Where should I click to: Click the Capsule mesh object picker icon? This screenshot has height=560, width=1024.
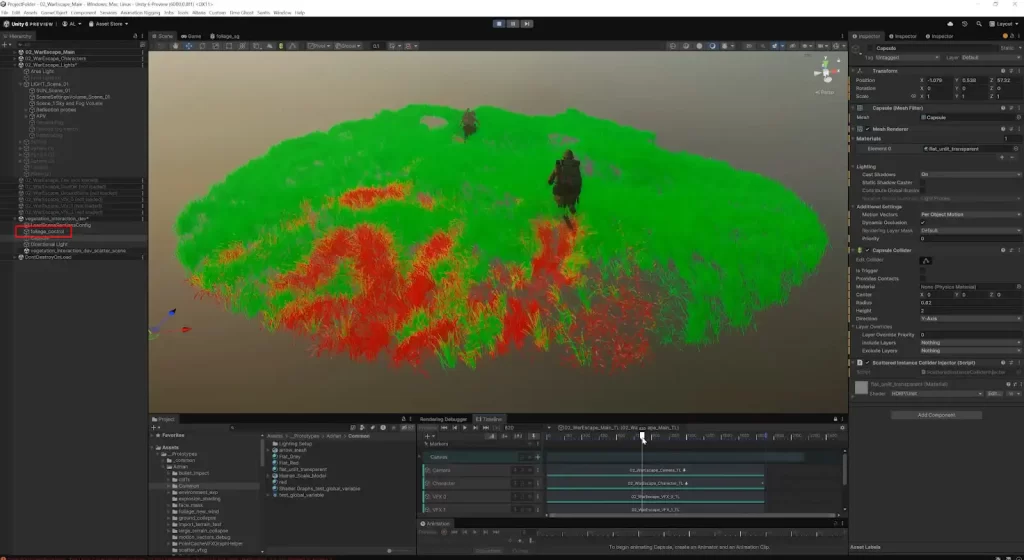click(x=1019, y=117)
